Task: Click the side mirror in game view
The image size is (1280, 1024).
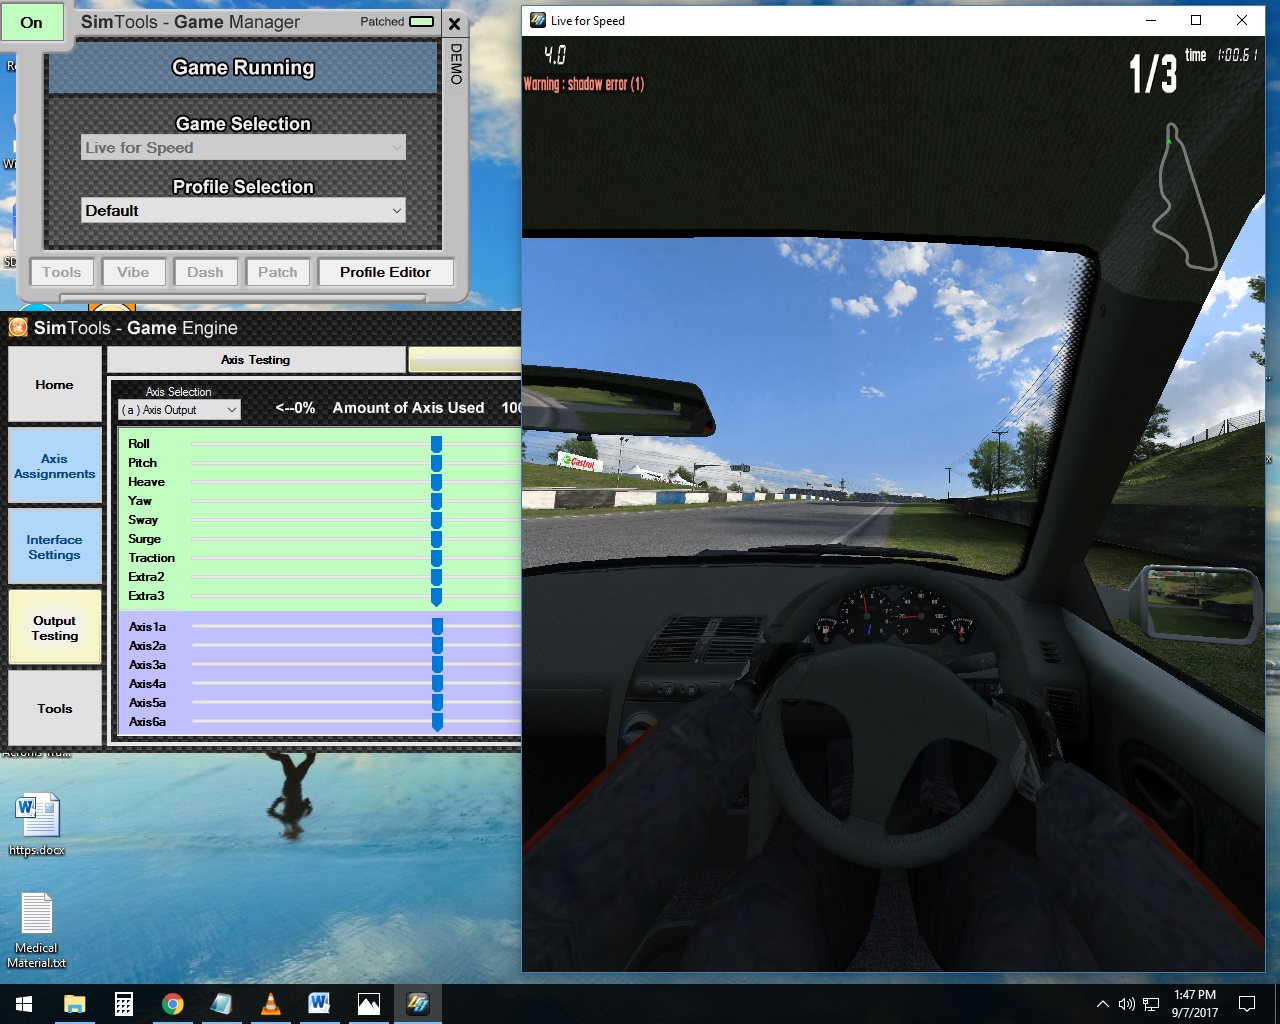Action: (x=1199, y=603)
